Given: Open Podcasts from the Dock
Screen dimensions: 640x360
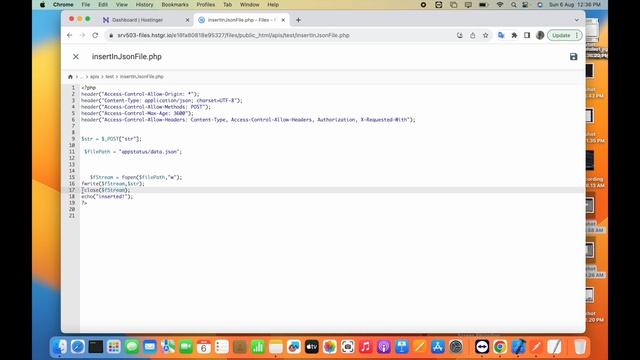Looking at the screenshot, I should [384, 347].
